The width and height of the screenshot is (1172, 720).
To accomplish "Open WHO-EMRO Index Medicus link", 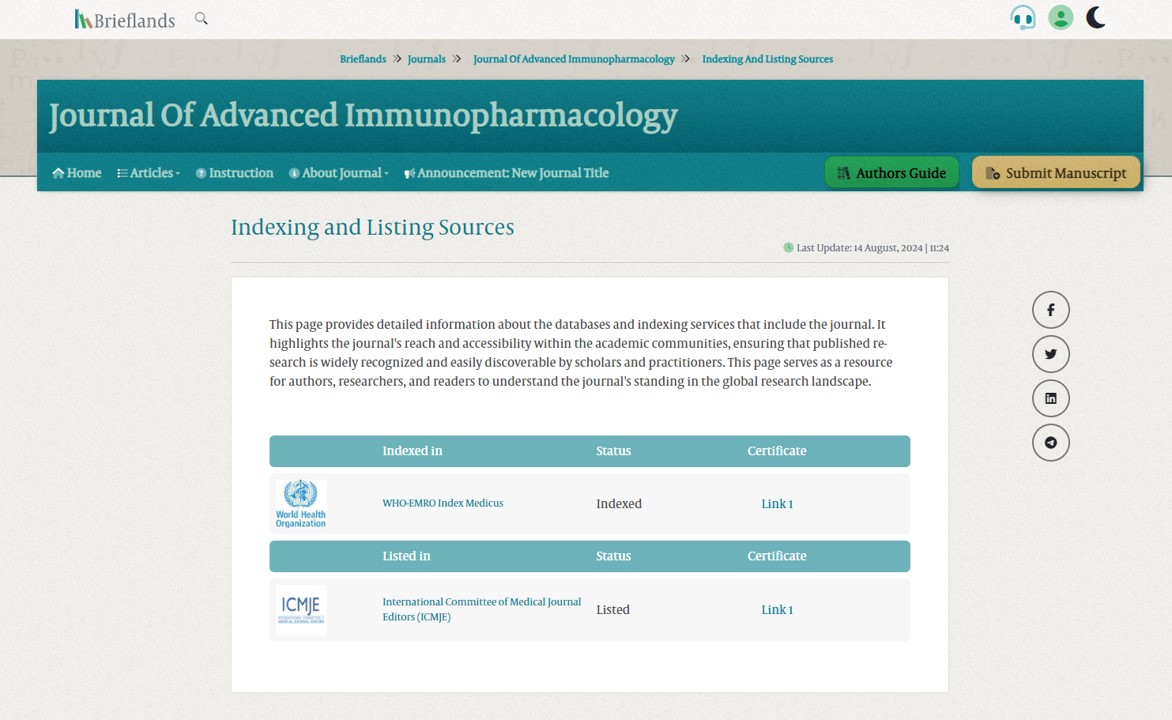I will point(442,503).
